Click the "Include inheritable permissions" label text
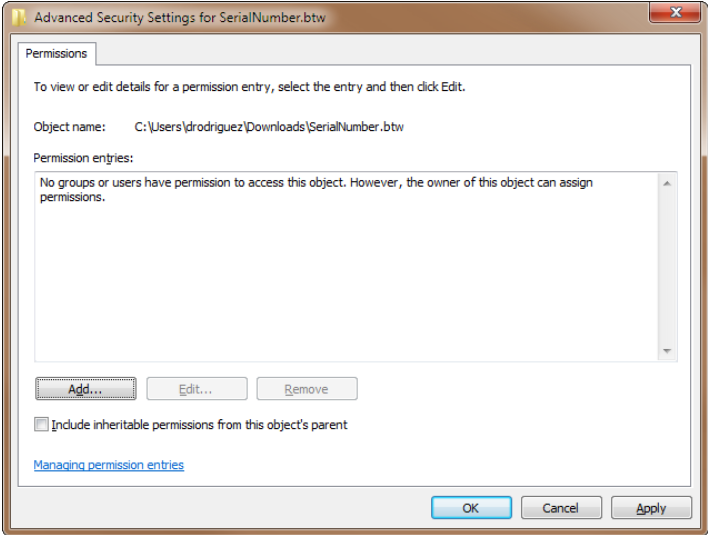Viewport: 708px width, 535px height. click(199, 425)
